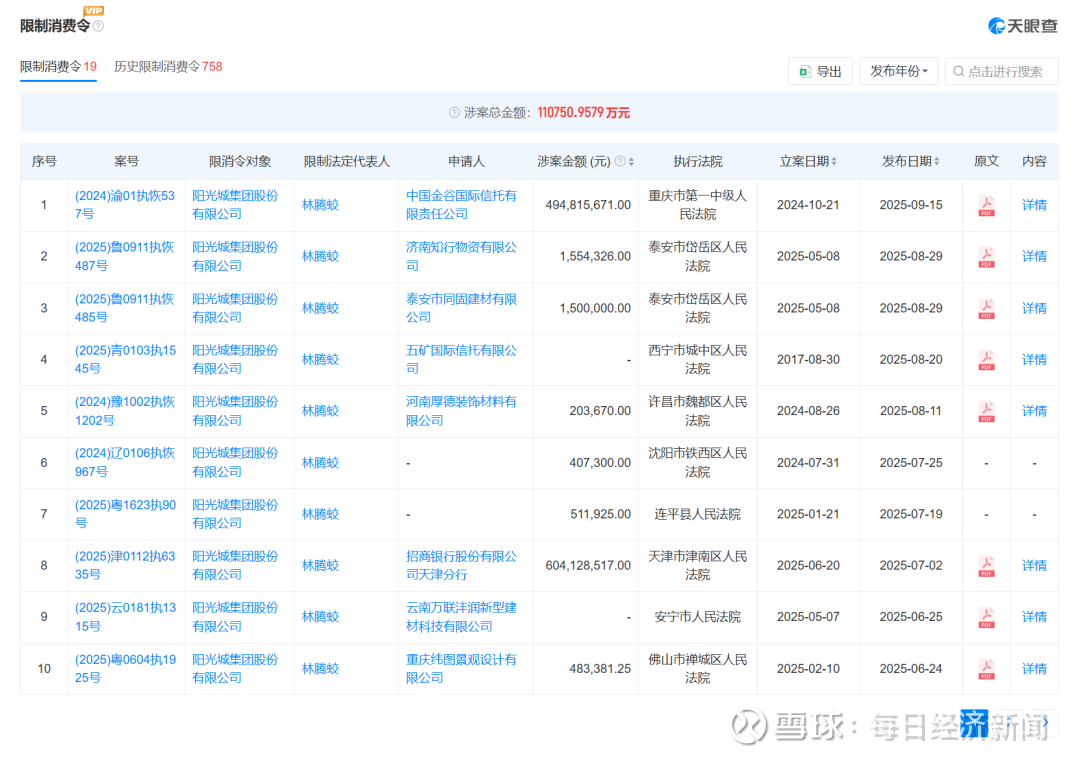The height and width of the screenshot is (760, 1080).
Task: Open case (2025)鲁0911执恢485号
Action: tap(125, 309)
